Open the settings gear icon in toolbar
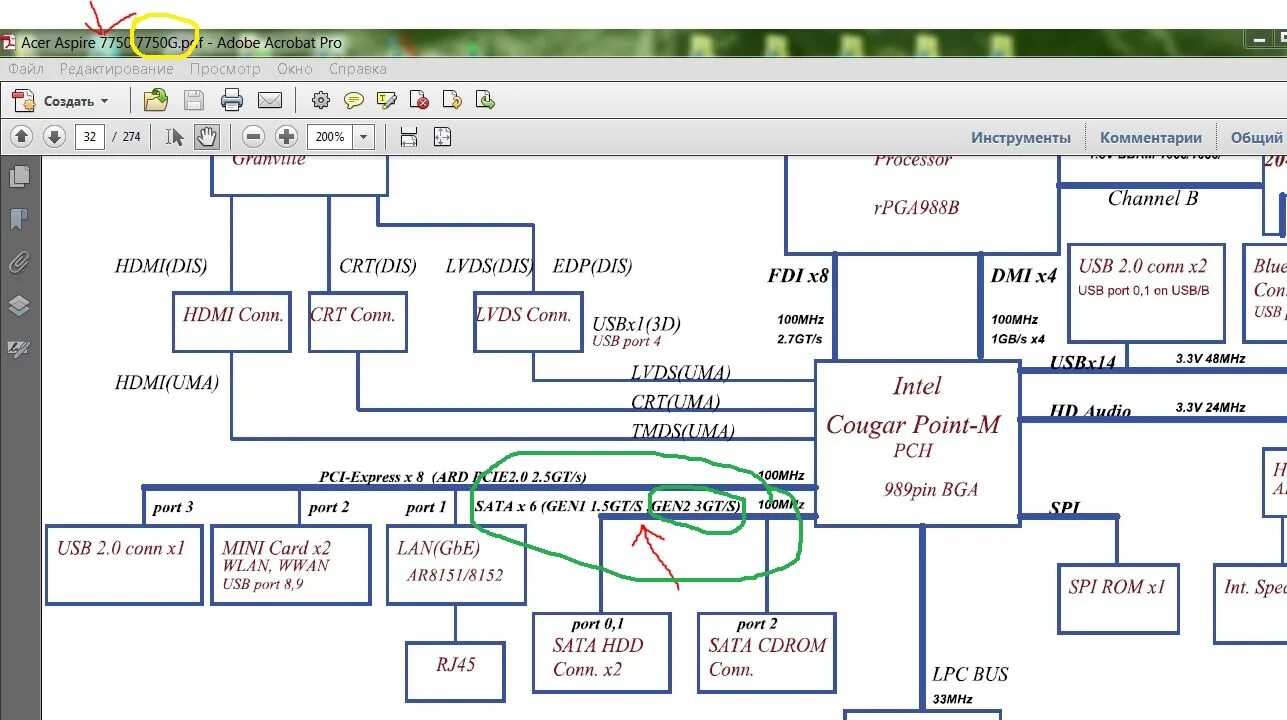The width and height of the screenshot is (1287, 720). [321, 100]
